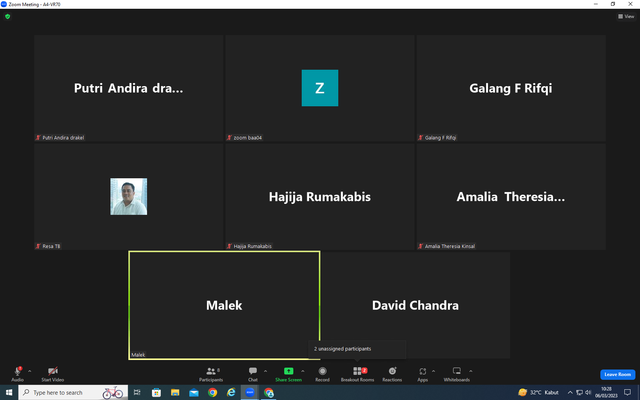Unmute using the Audio microphone icon
640x400 pixels.
click(x=18, y=371)
